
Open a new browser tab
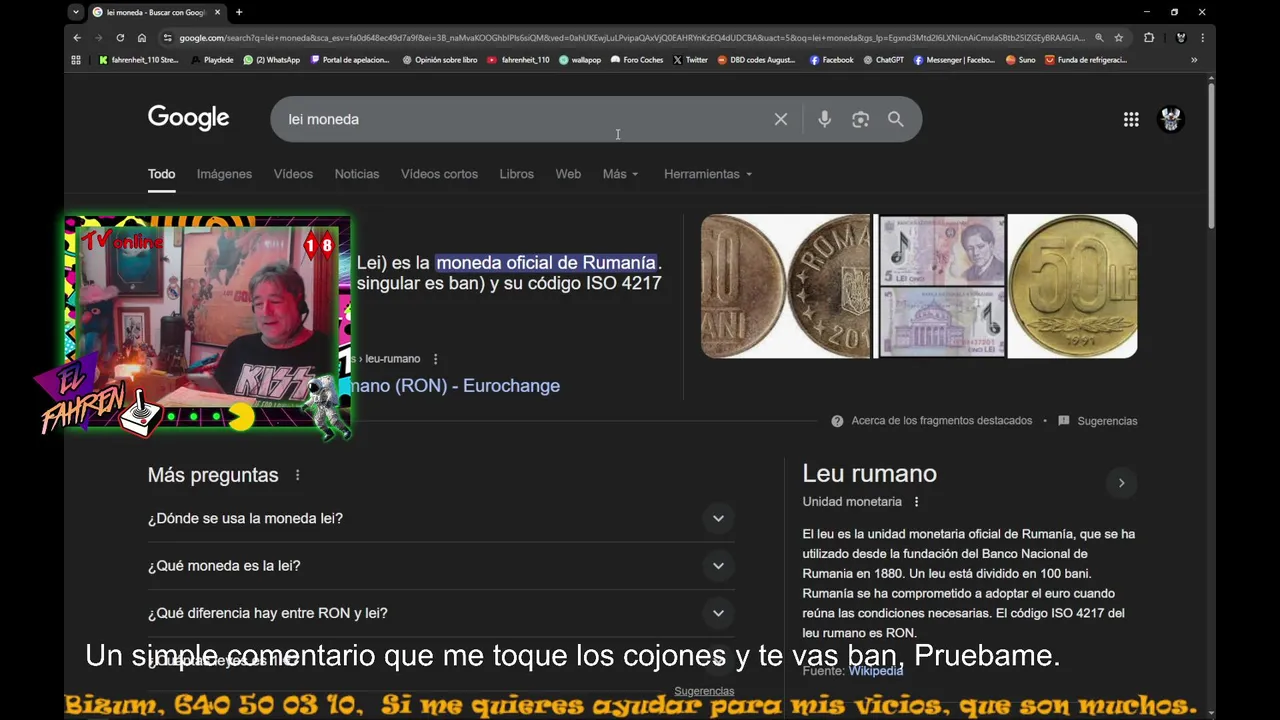click(239, 12)
